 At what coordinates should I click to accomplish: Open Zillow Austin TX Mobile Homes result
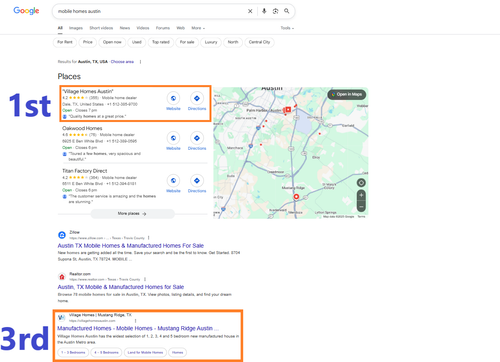[x=130, y=246]
